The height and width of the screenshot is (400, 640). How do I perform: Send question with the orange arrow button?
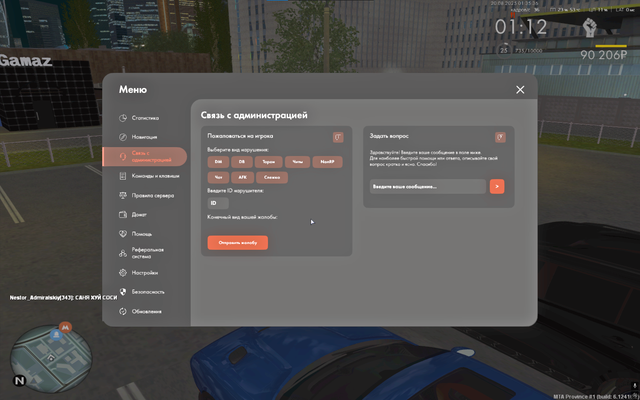click(x=497, y=187)
